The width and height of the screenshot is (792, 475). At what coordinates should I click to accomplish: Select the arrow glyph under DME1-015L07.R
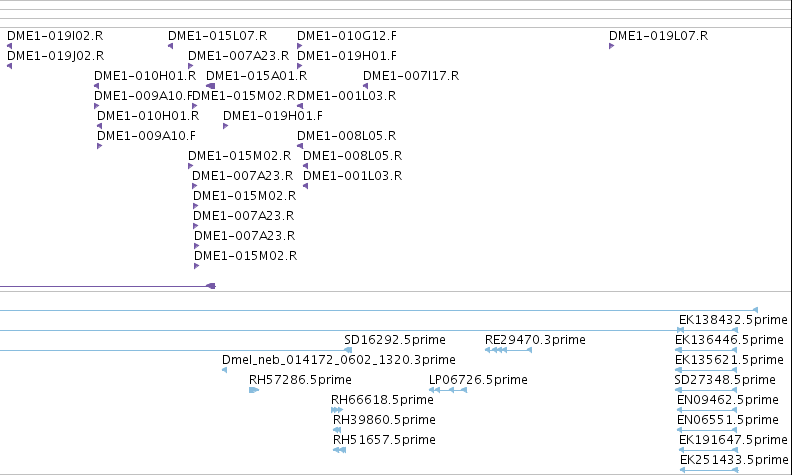[171, 46]
